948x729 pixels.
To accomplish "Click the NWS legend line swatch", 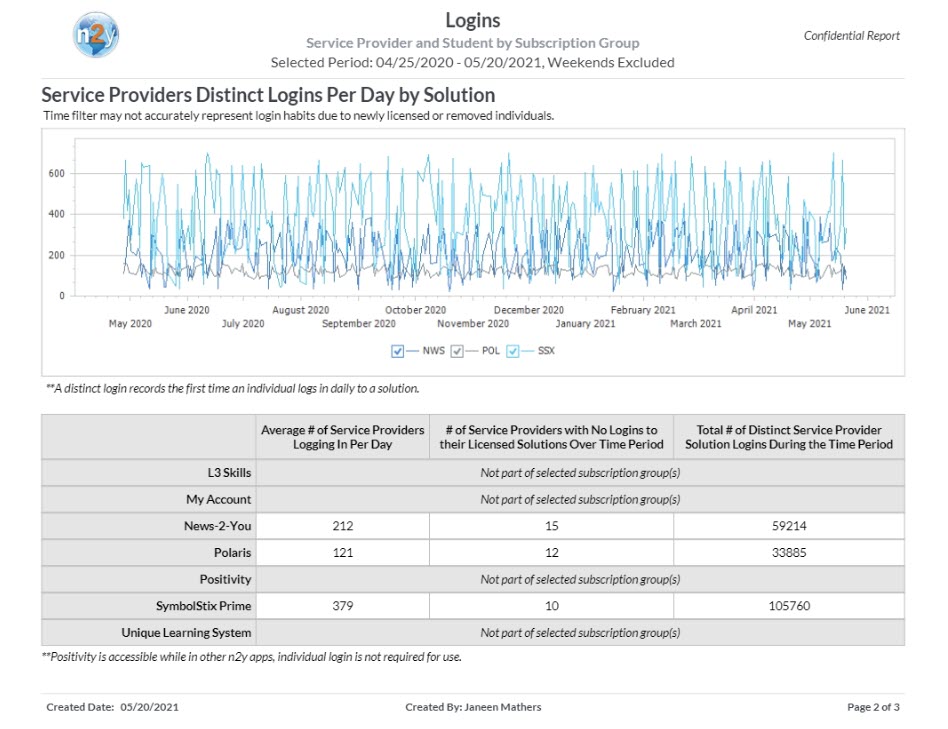I will click(x=412, y=351).
